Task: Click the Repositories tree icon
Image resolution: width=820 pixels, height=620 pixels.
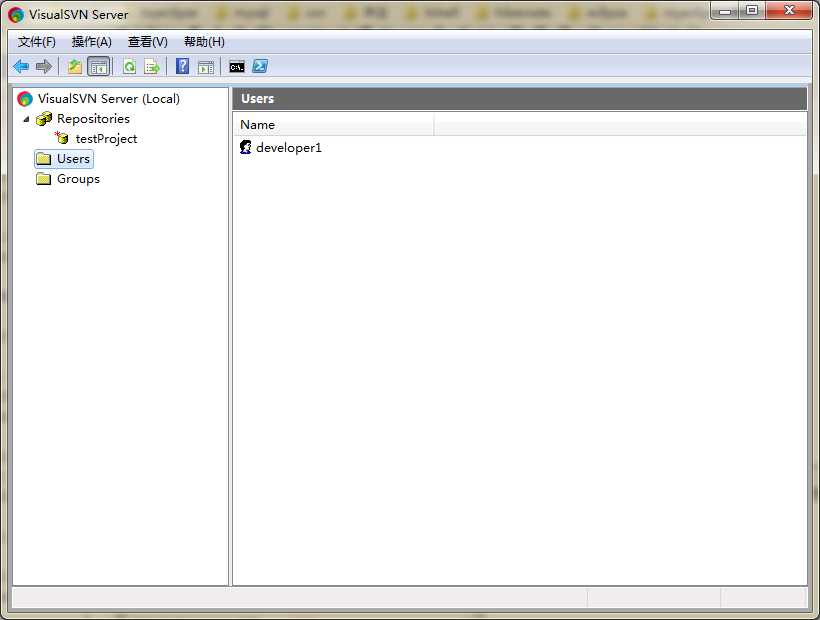Action: 44,119
